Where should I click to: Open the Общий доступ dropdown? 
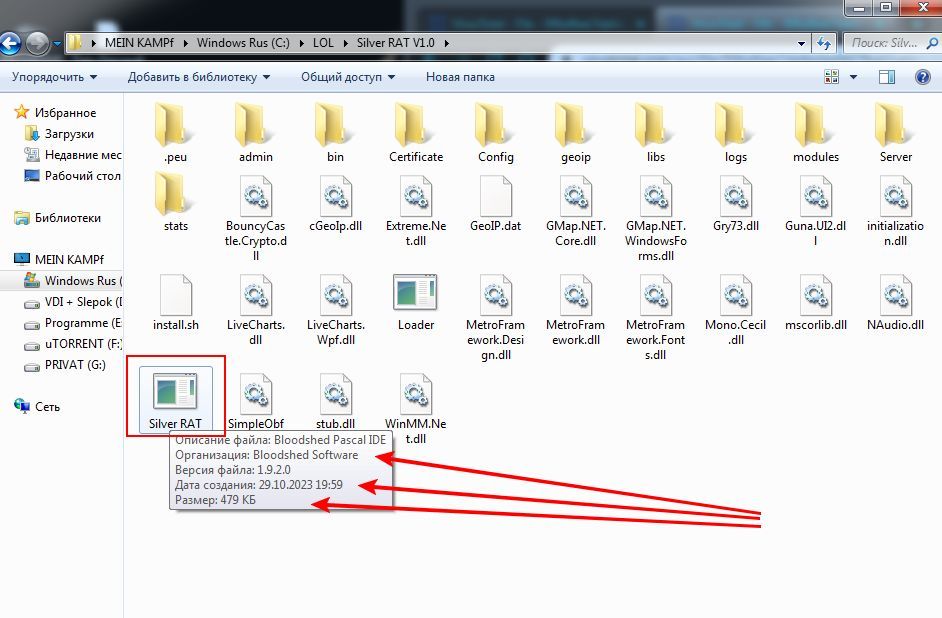tap(348, 77)
